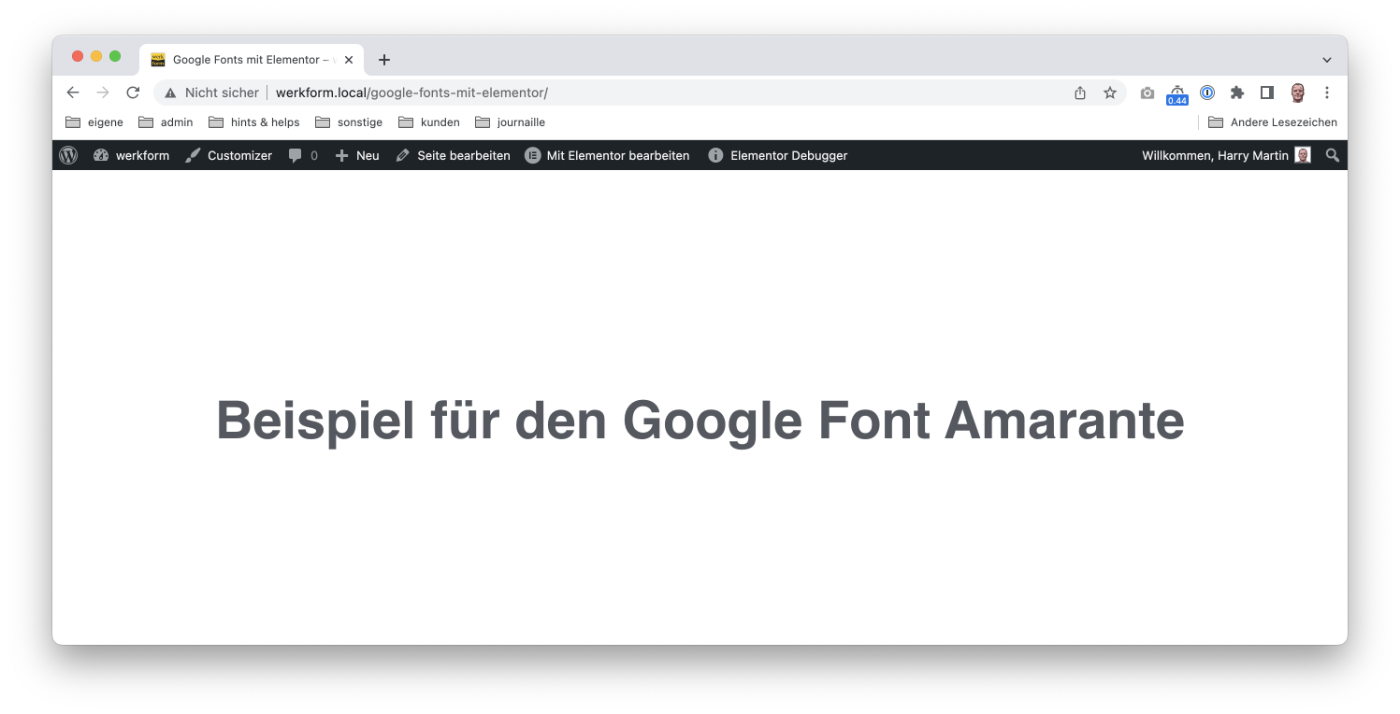Open the Chrome three-dot menu
Image resolution: width=1400 pixels, height=714 pixels.
1327,93
